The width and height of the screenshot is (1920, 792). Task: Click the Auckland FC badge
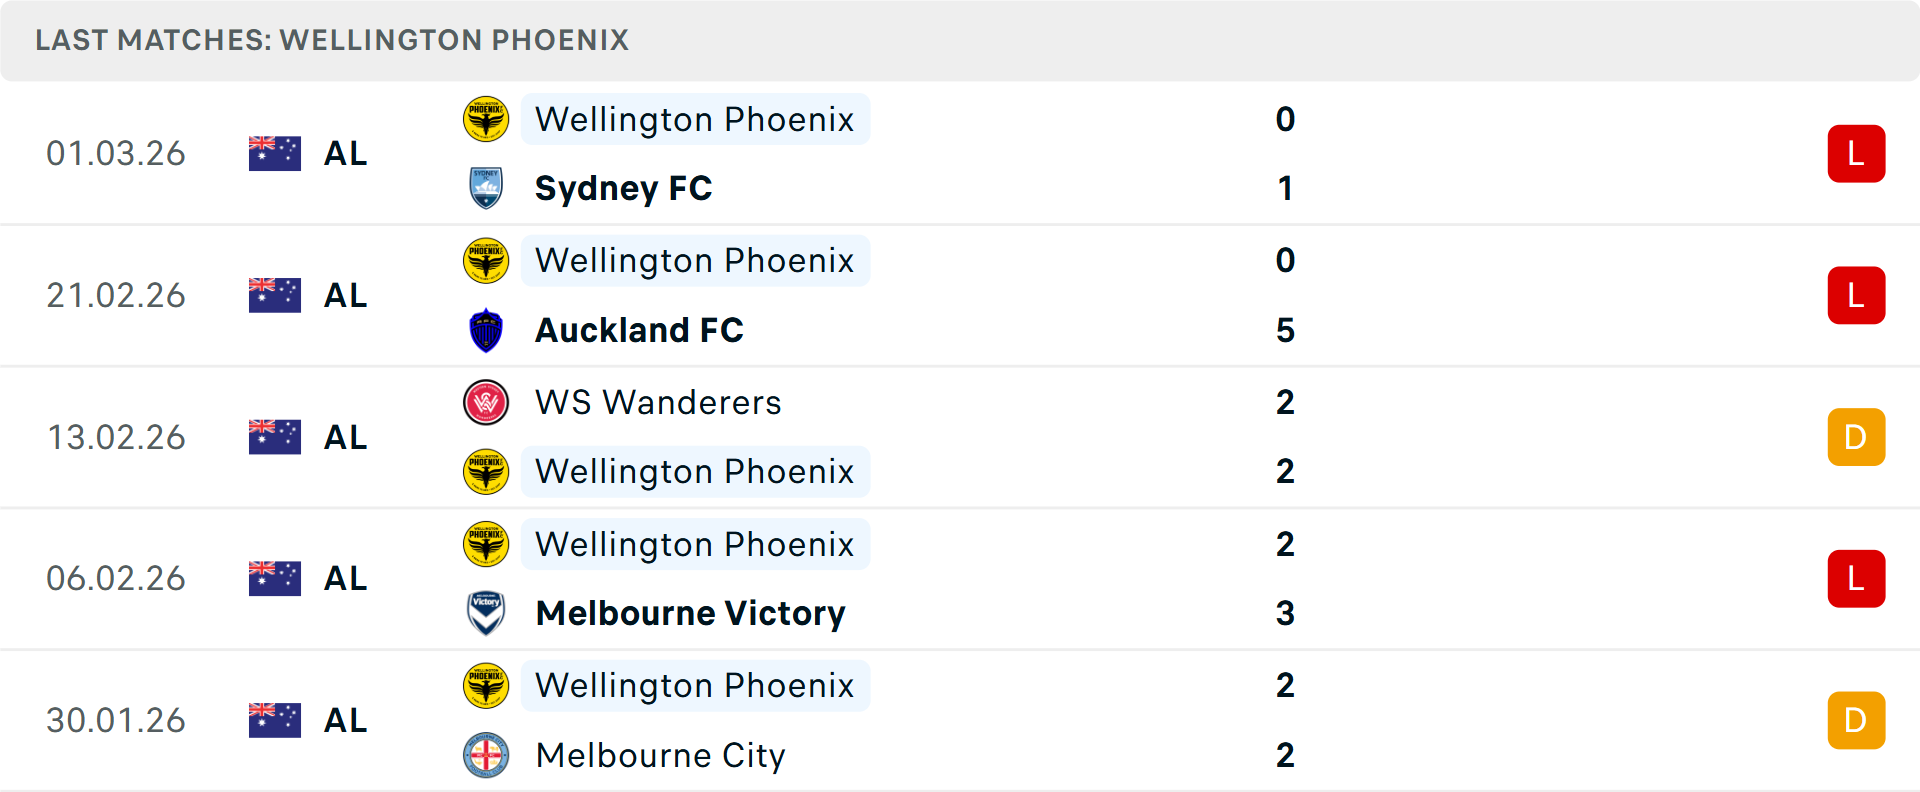click(486, 330)
